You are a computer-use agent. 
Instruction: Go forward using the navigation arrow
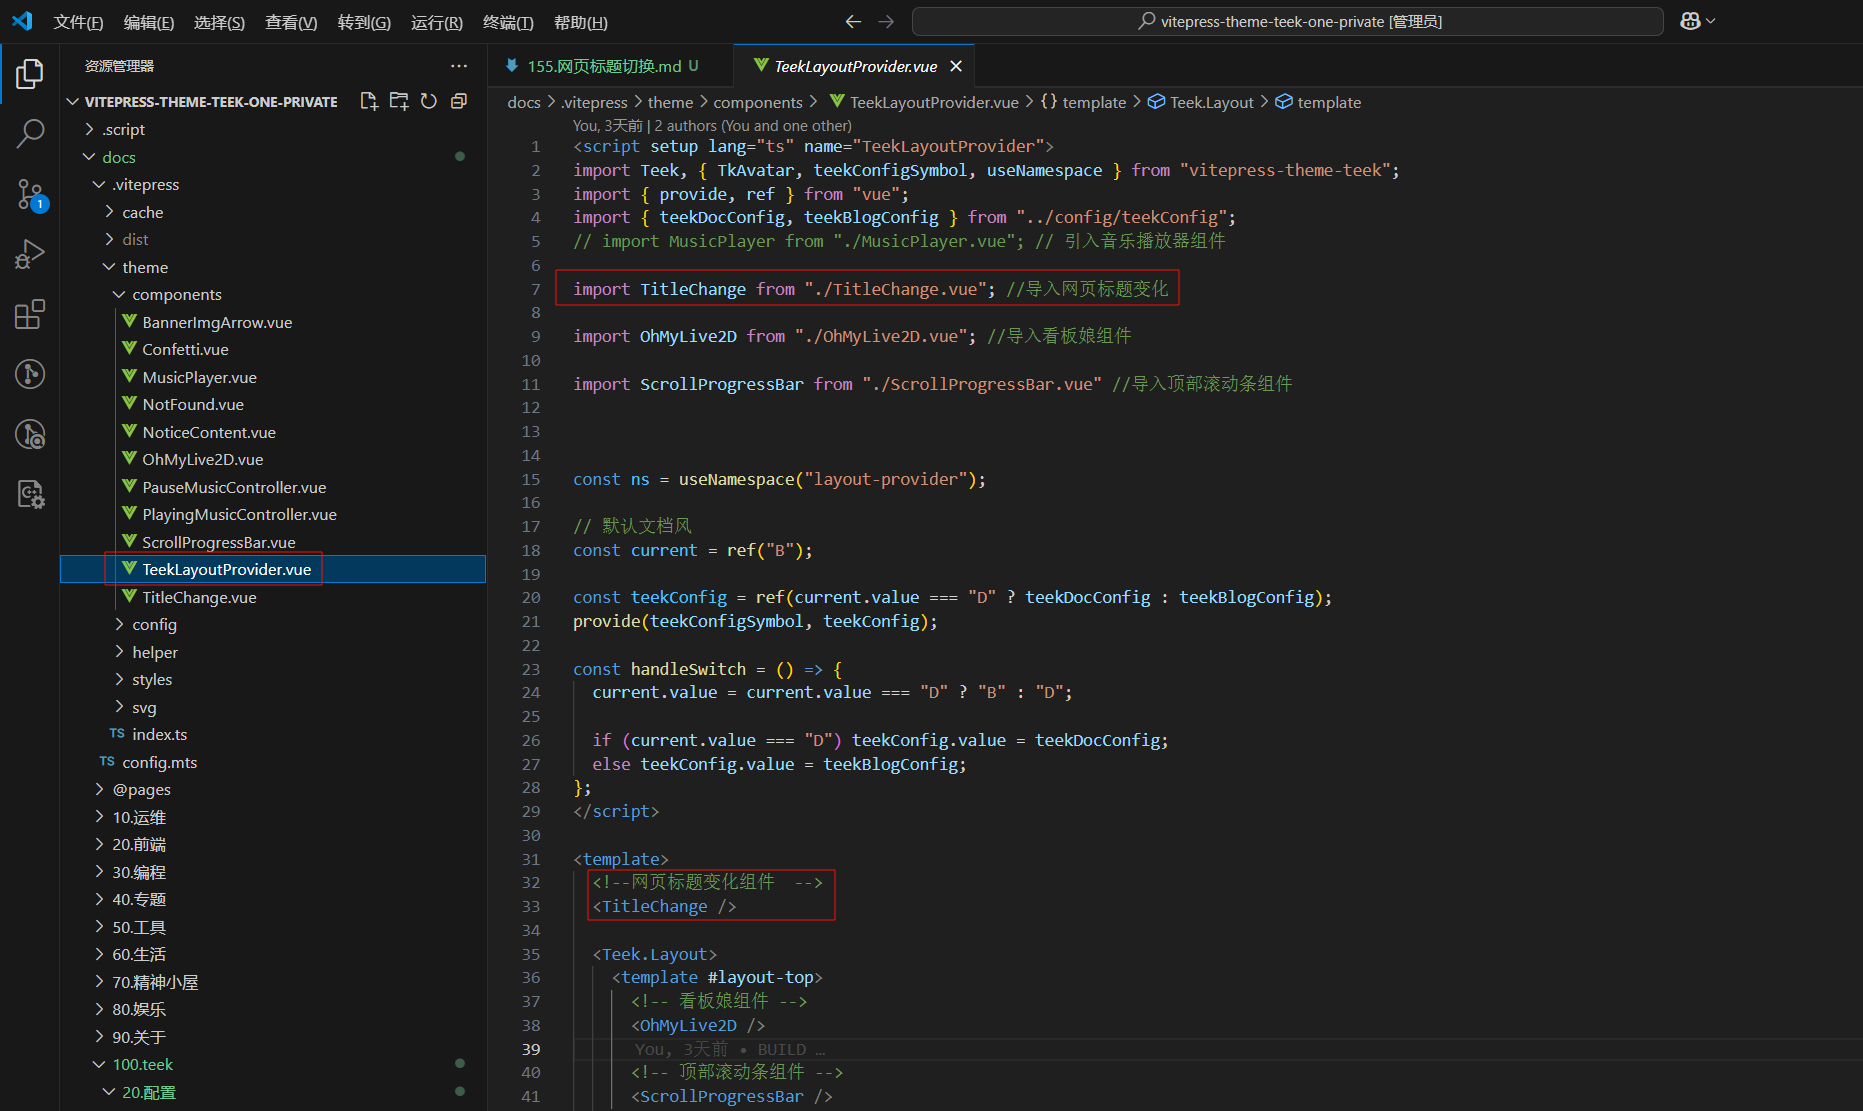[x=886, y=21]
